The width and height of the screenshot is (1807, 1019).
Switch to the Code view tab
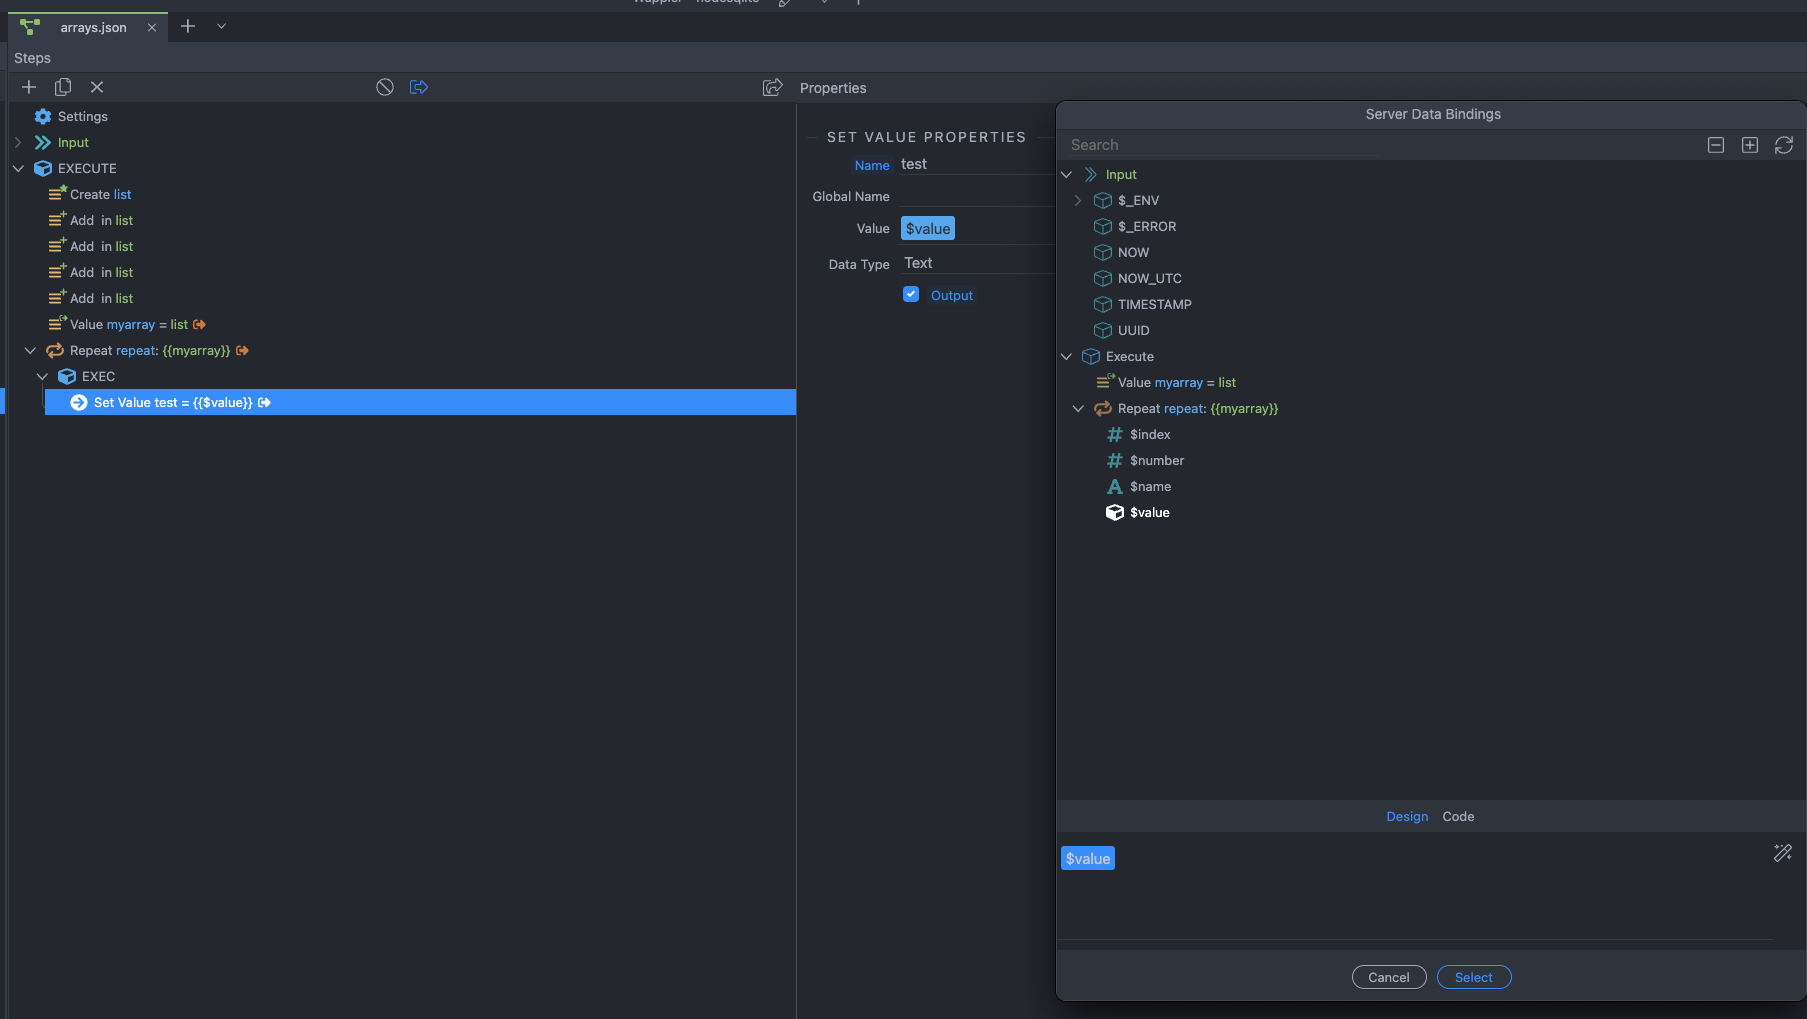tap(1458, 816)
